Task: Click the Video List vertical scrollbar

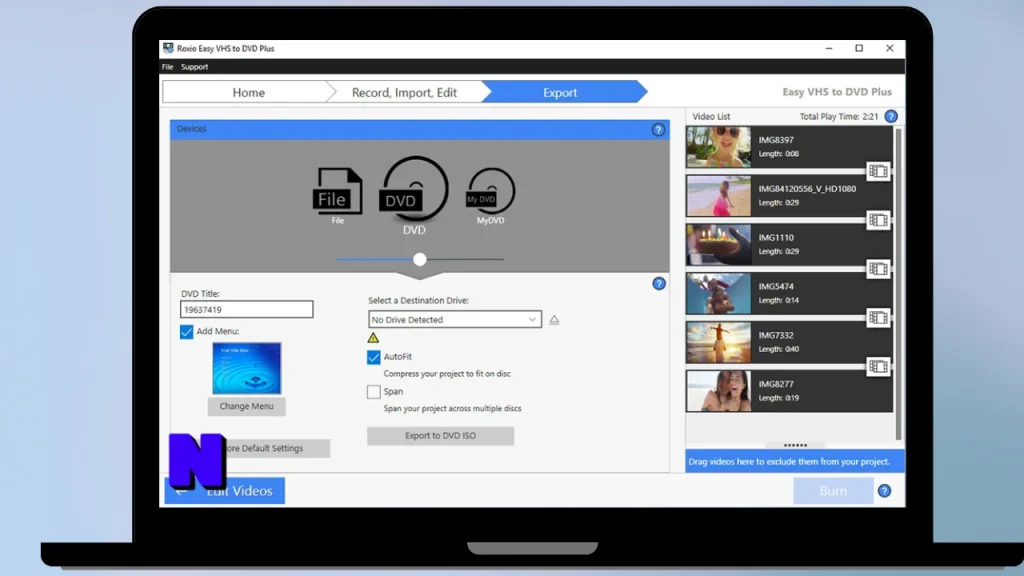Action: click(x=899, y=284)
